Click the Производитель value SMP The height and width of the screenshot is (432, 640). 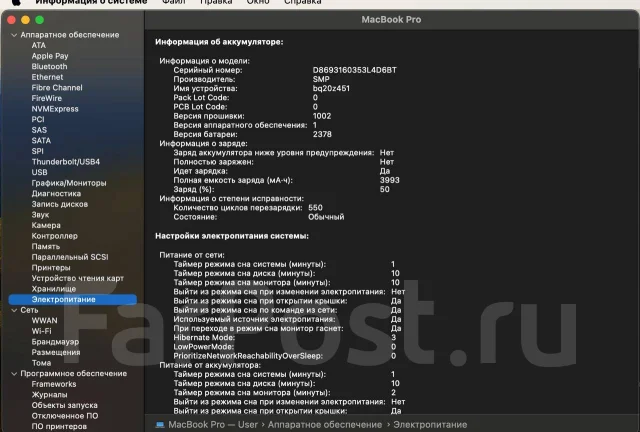click(321, 79)
